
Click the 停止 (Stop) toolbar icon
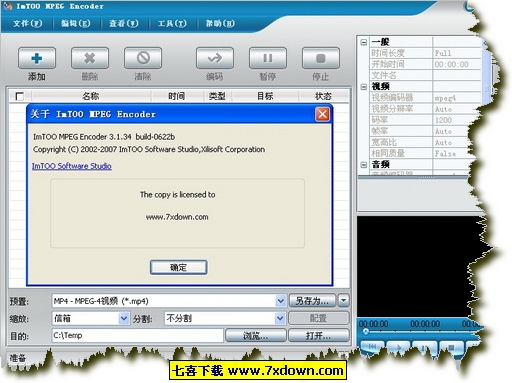(x=321, y=58)
